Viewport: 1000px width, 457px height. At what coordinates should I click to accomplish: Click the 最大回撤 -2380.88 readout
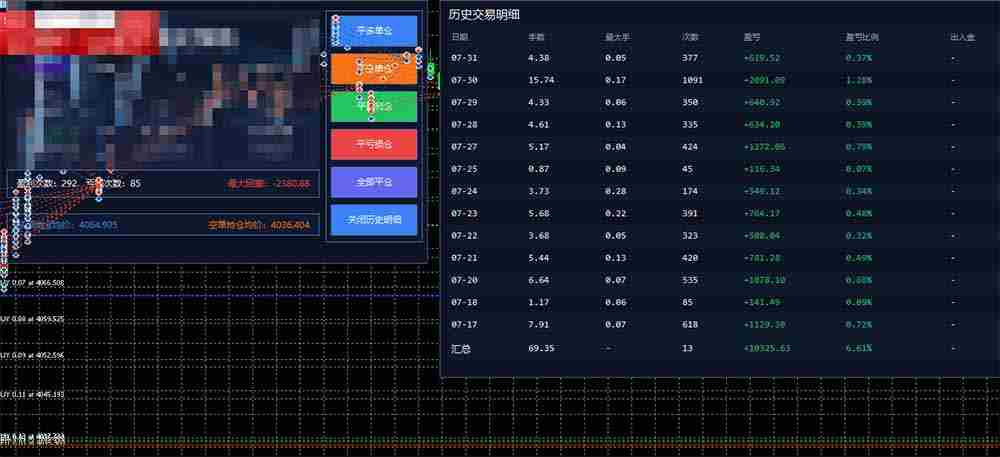[268, 184]
